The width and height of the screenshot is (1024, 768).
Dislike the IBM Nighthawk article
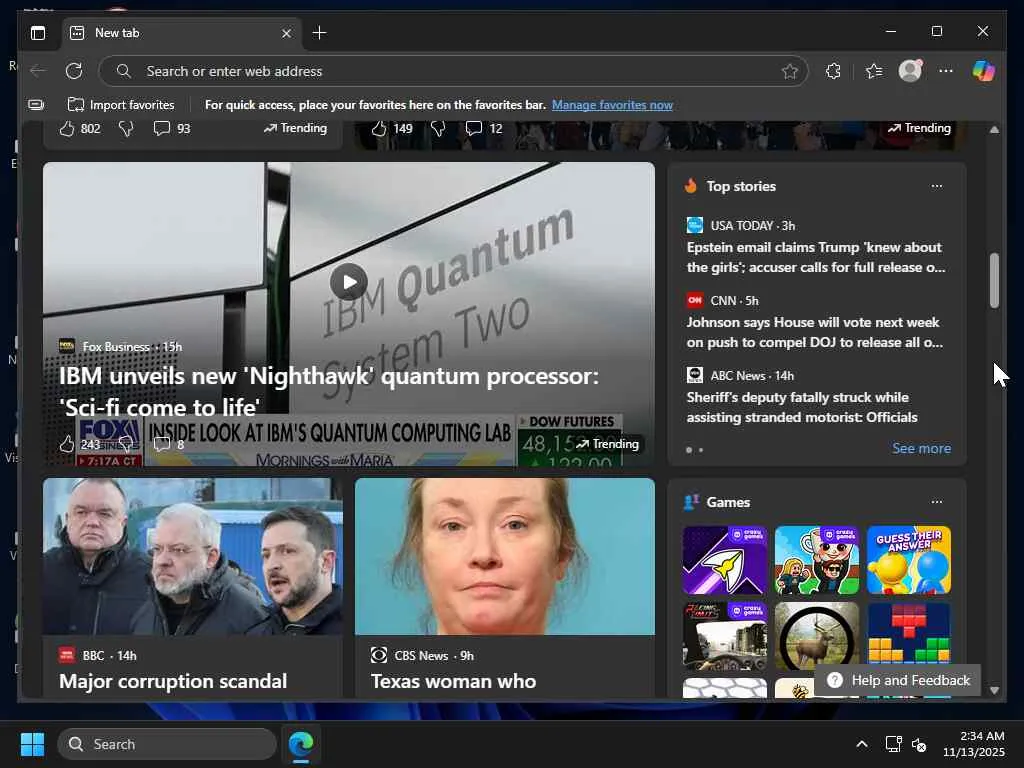(126, 444)
